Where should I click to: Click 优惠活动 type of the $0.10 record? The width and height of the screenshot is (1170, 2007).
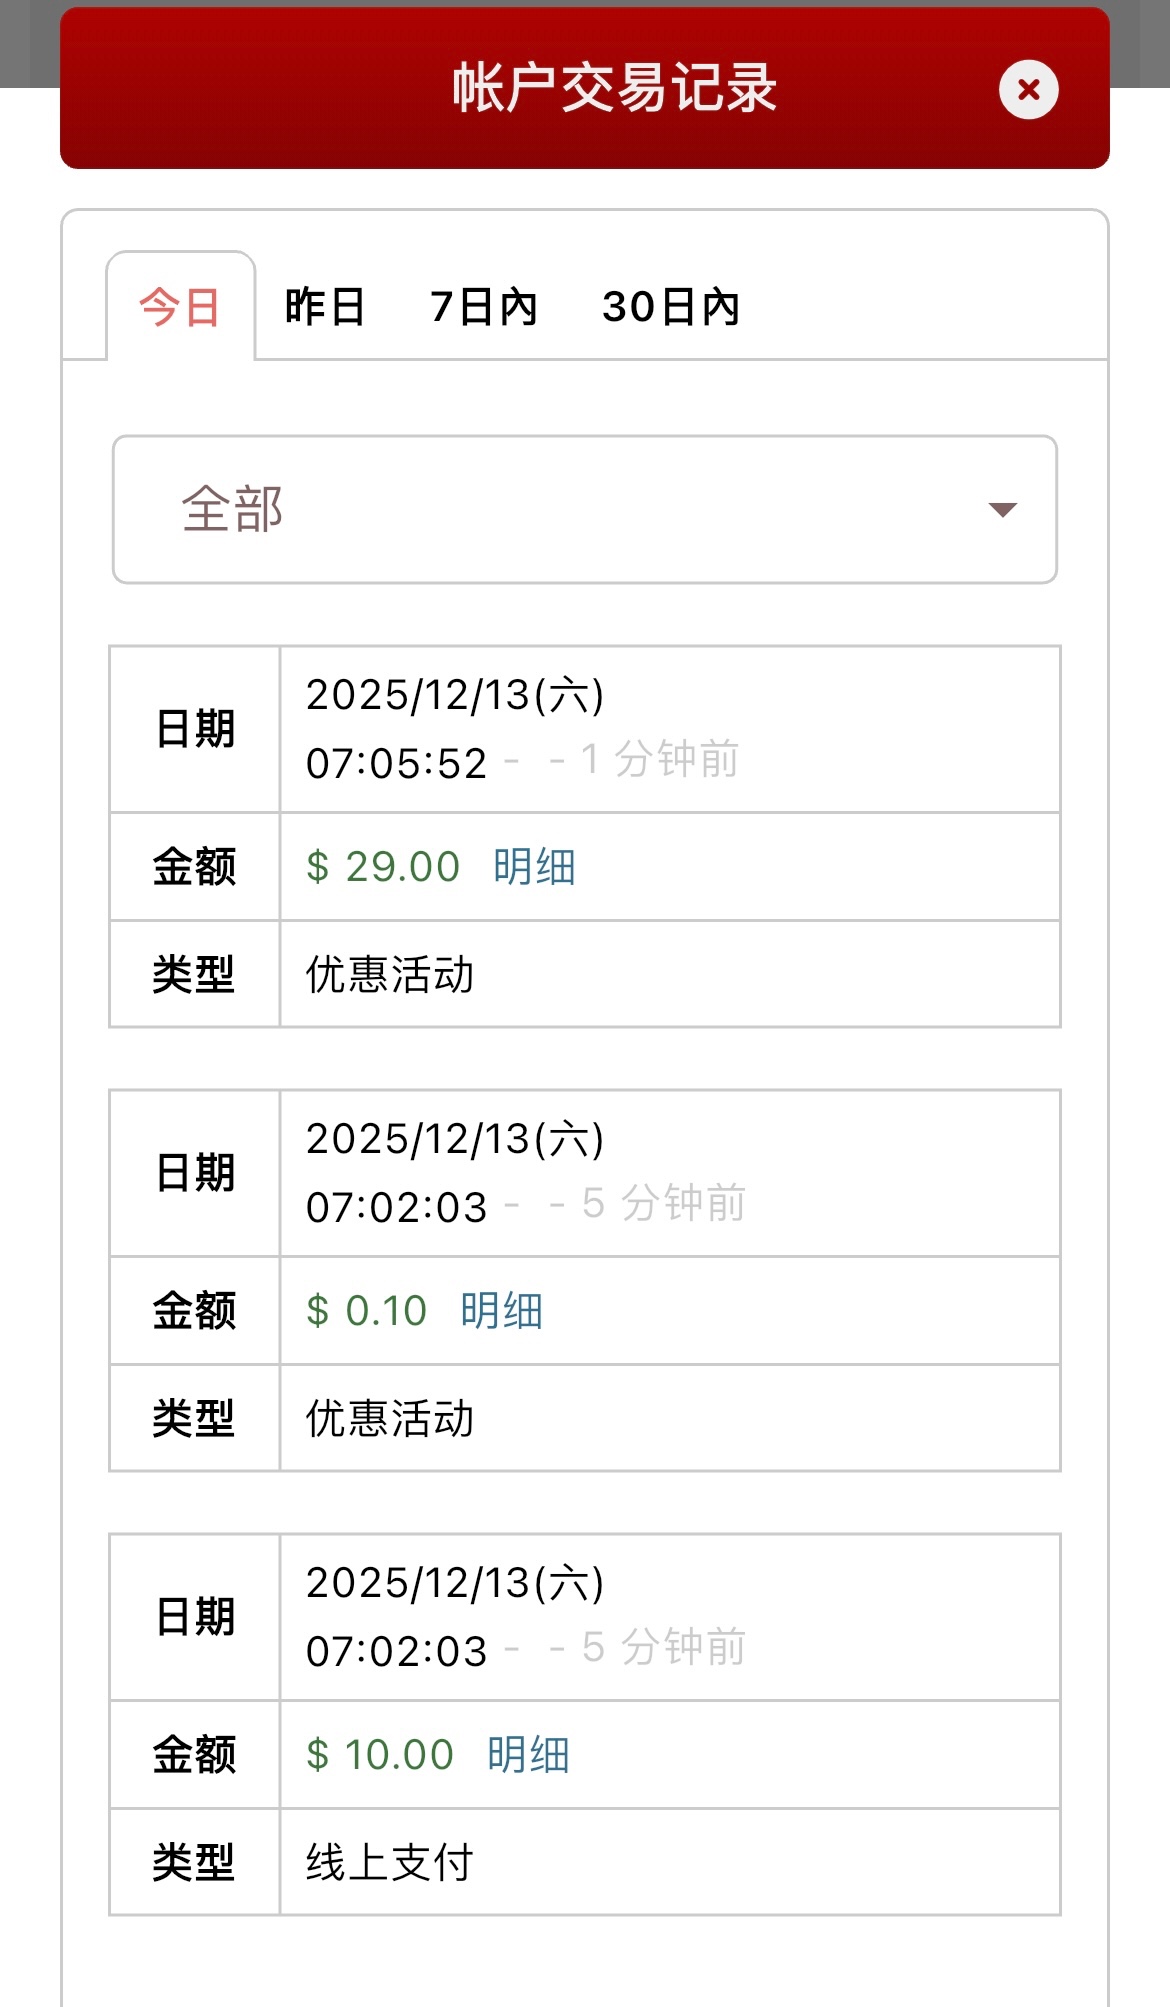click(390, 1418)
